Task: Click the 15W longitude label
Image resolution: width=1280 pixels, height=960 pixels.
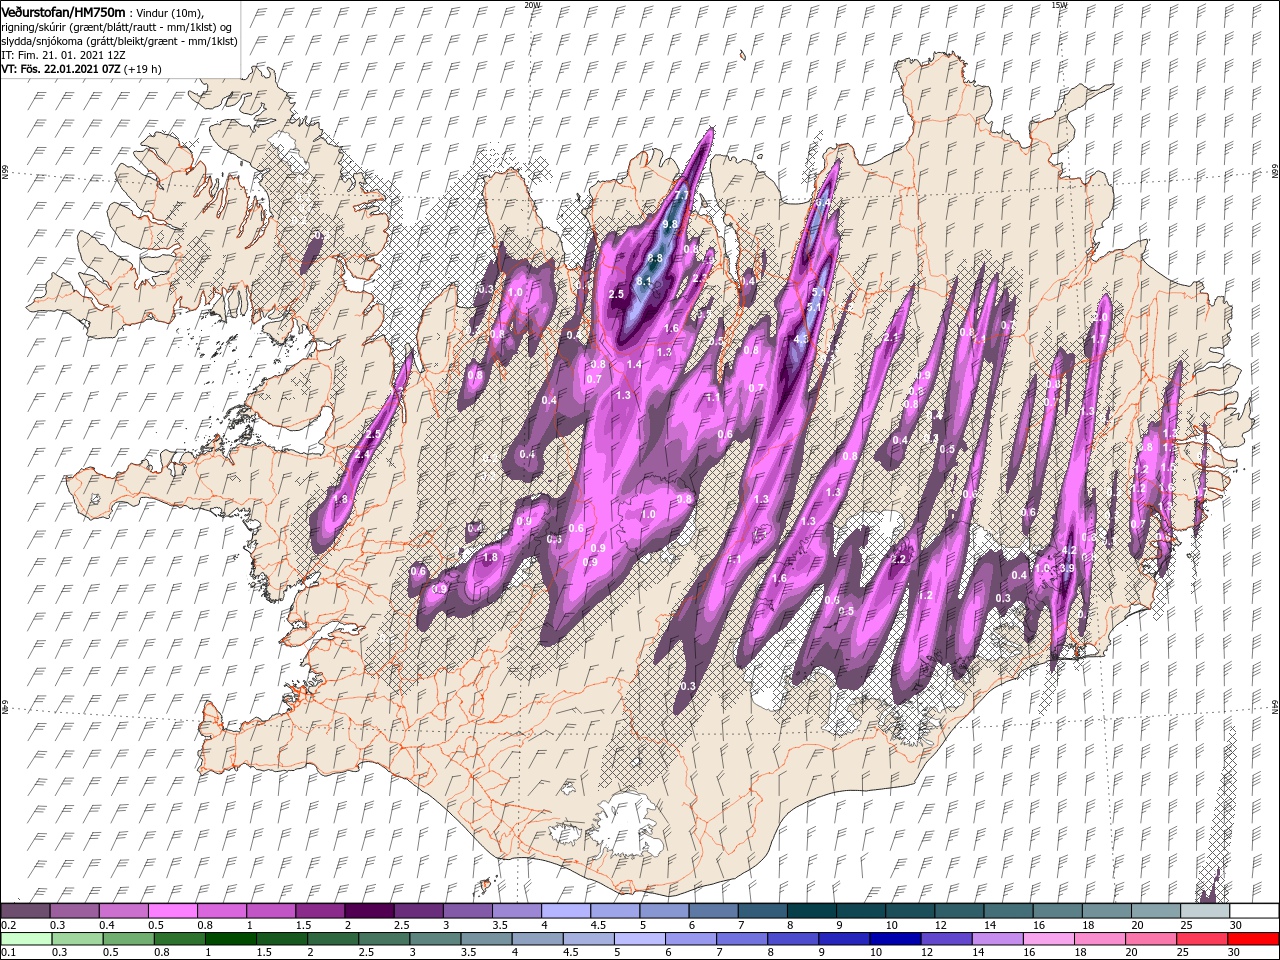Action: [1058, 5]
